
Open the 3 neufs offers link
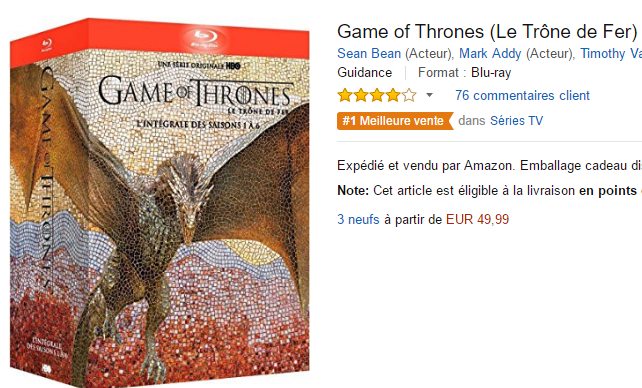[x=358, y=219]
